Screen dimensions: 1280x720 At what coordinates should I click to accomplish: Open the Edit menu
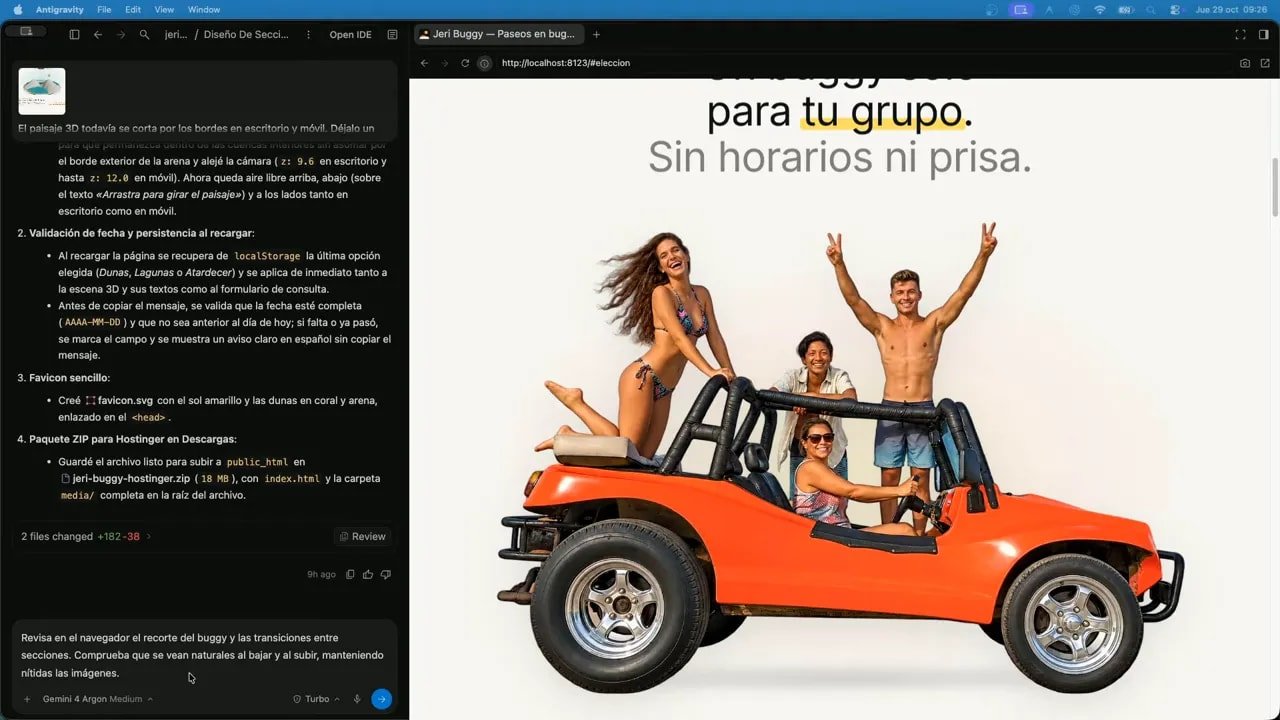[x=133, y=9]
